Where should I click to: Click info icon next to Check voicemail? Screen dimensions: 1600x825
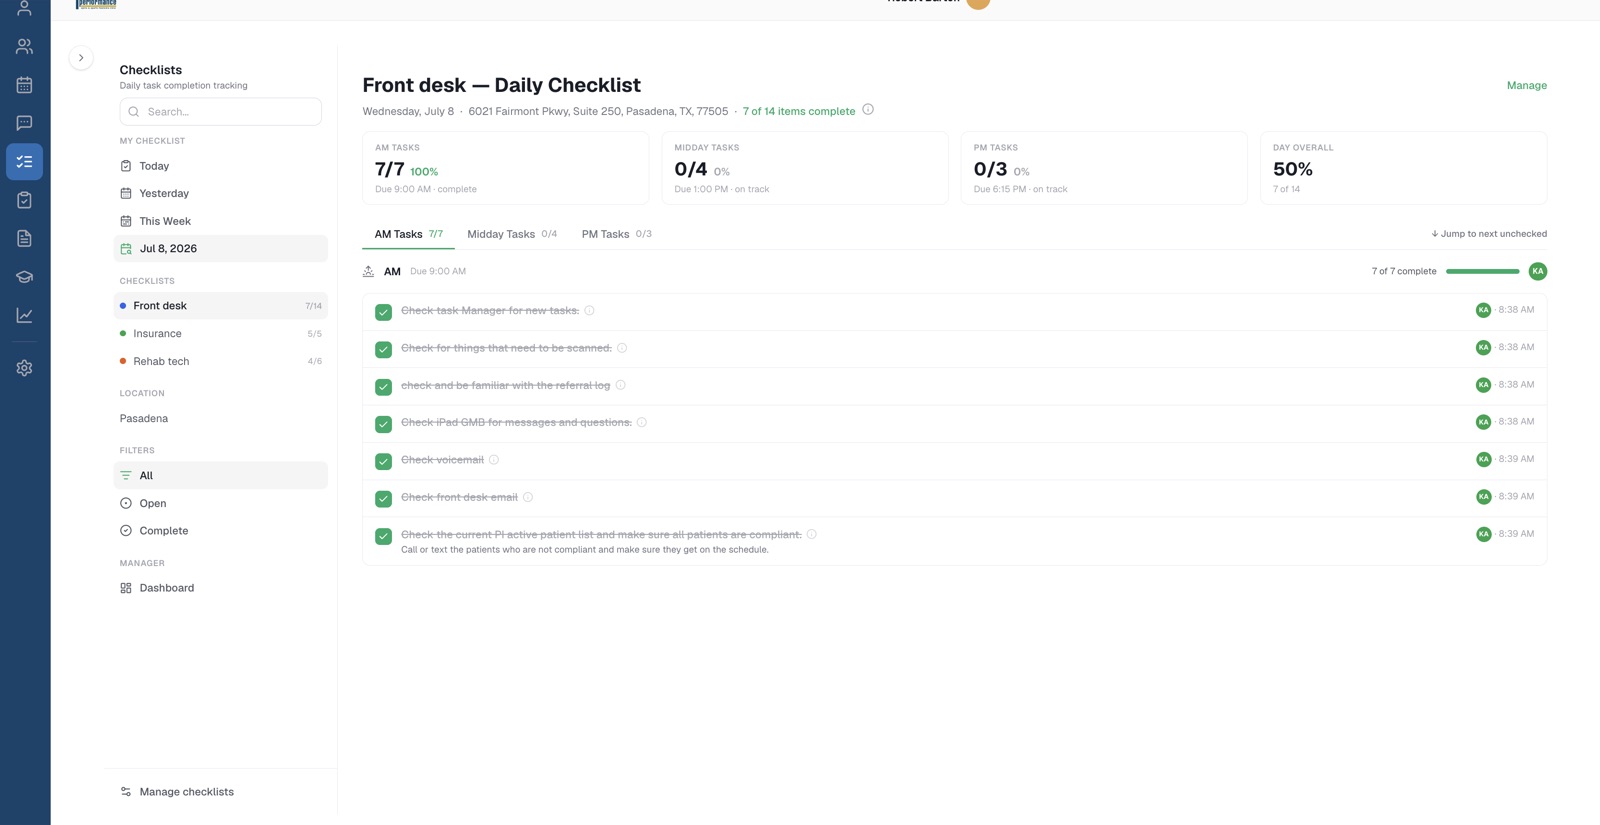point(494,460)
